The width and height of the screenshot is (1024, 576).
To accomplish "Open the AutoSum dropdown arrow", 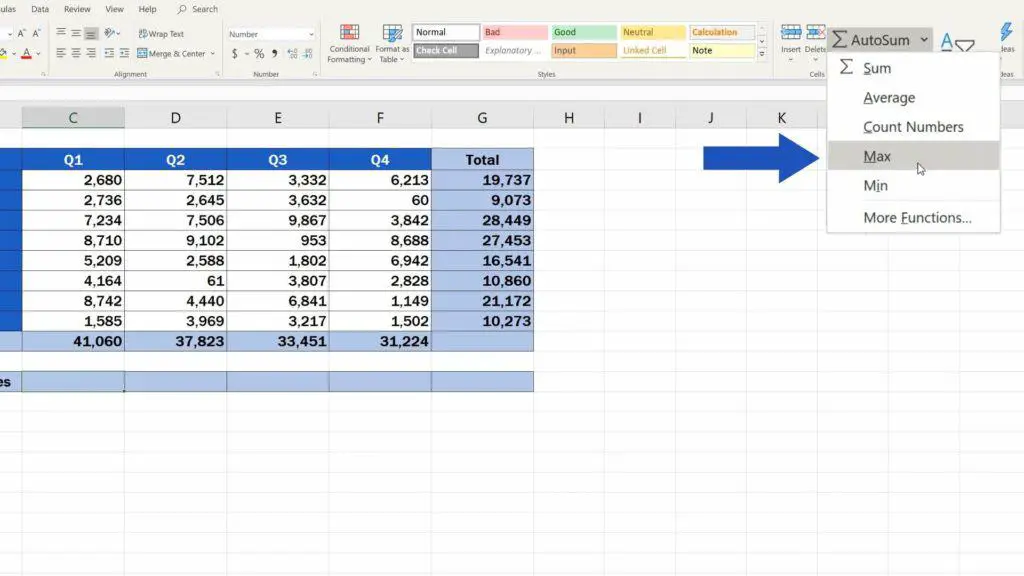I will [923, 40].
